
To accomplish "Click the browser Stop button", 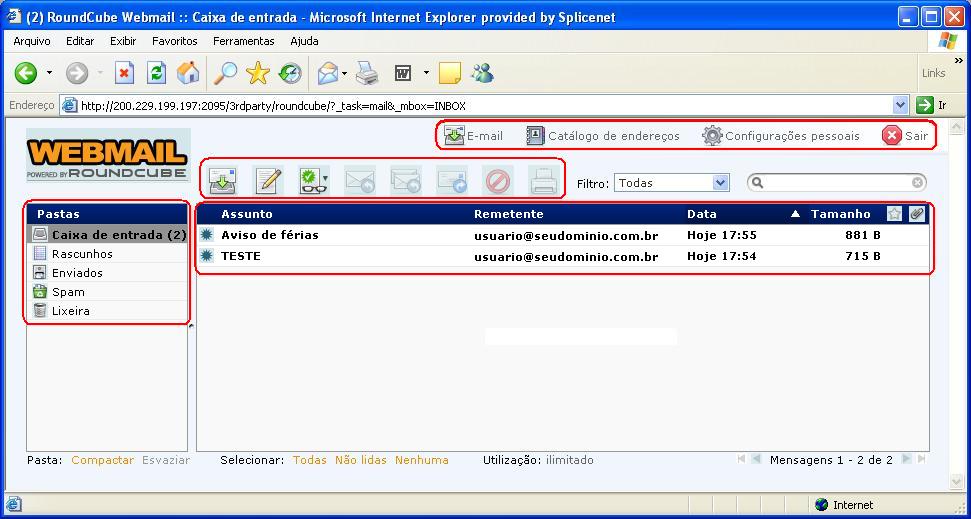I will point(124,74).
